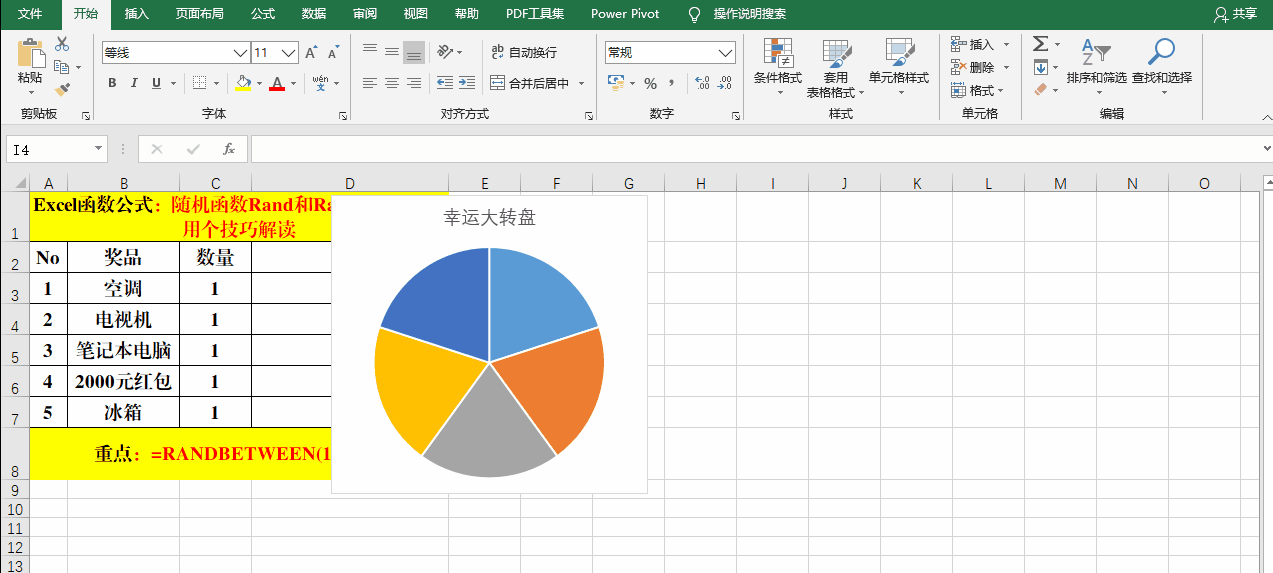Open the font size dropdown 11
The height and width of the screenshot is (573, 1273).
(289, 52)
